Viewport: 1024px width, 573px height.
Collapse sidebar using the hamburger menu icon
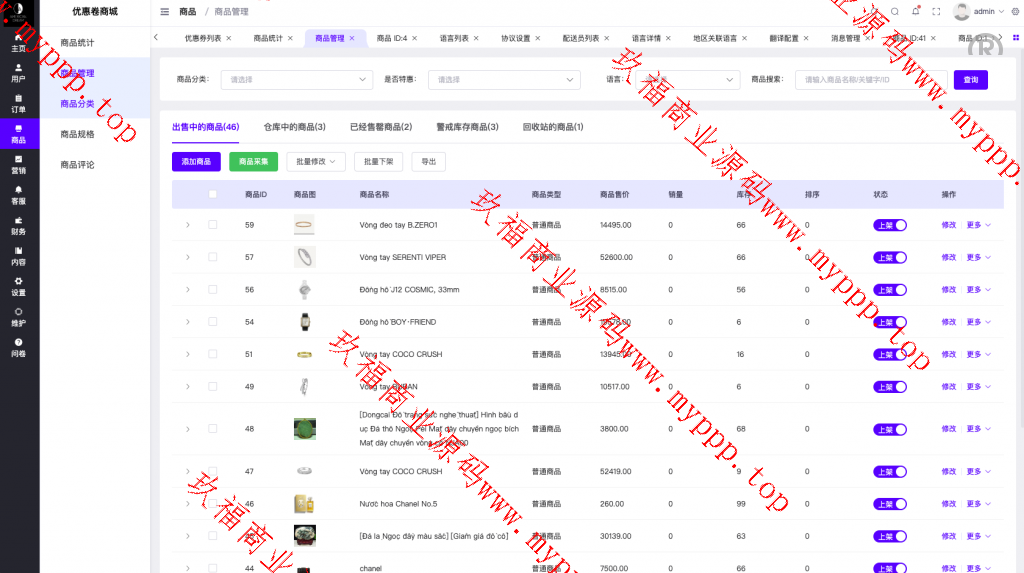pos(165,12)
